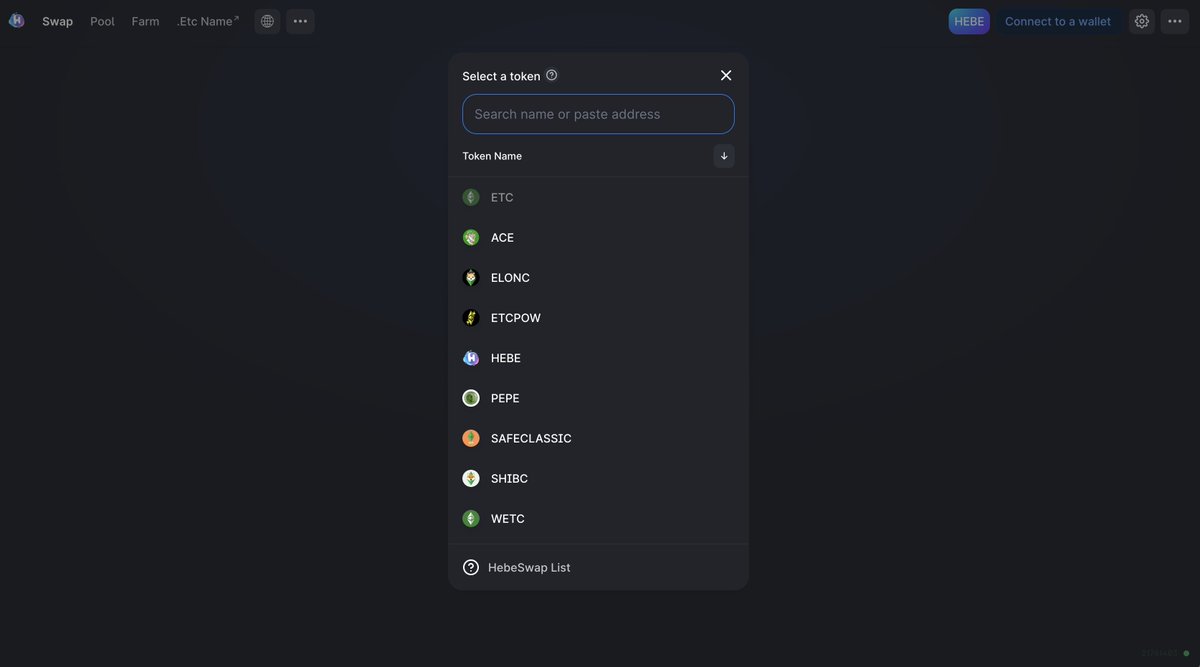Click the green network status dot
The height and width of the screenshot is (667, 1200).
(x=1186, y=653)
